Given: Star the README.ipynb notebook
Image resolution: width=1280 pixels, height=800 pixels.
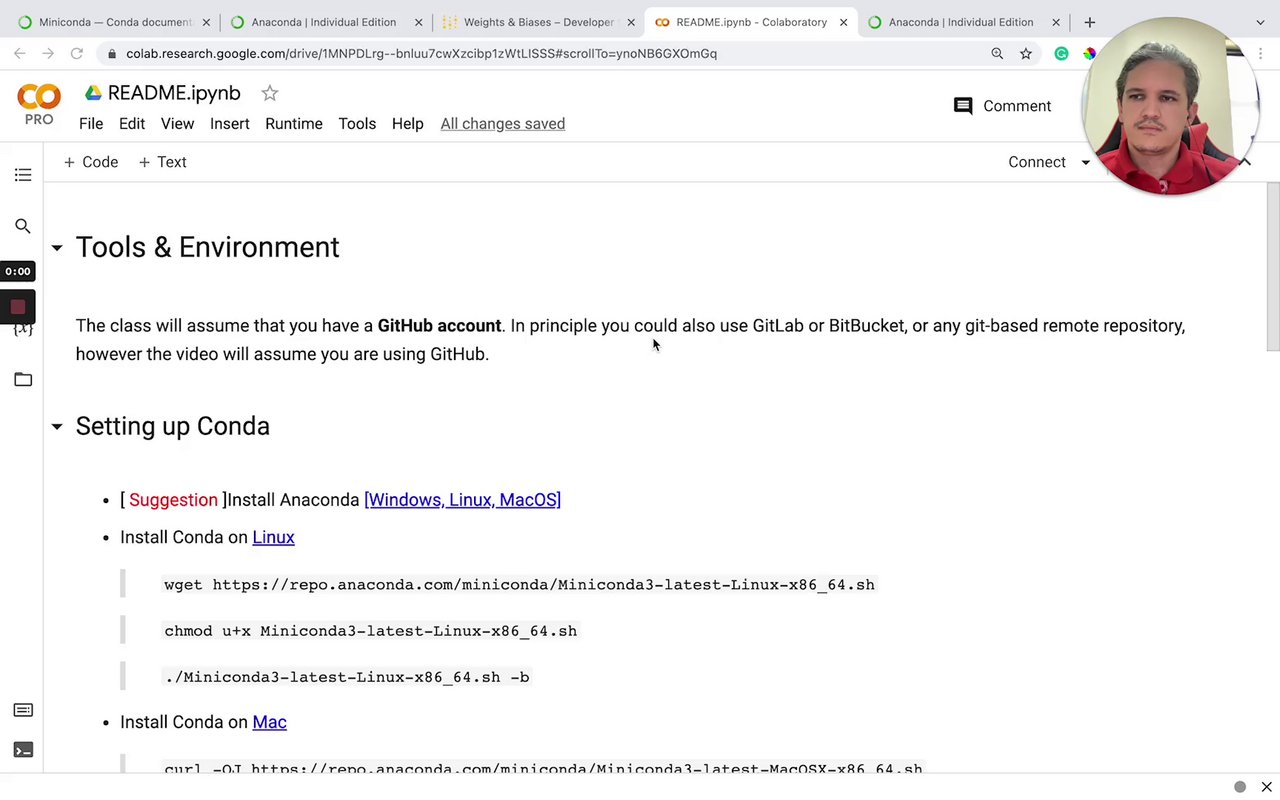Looking at the screenshot, I should coord(270,93).
